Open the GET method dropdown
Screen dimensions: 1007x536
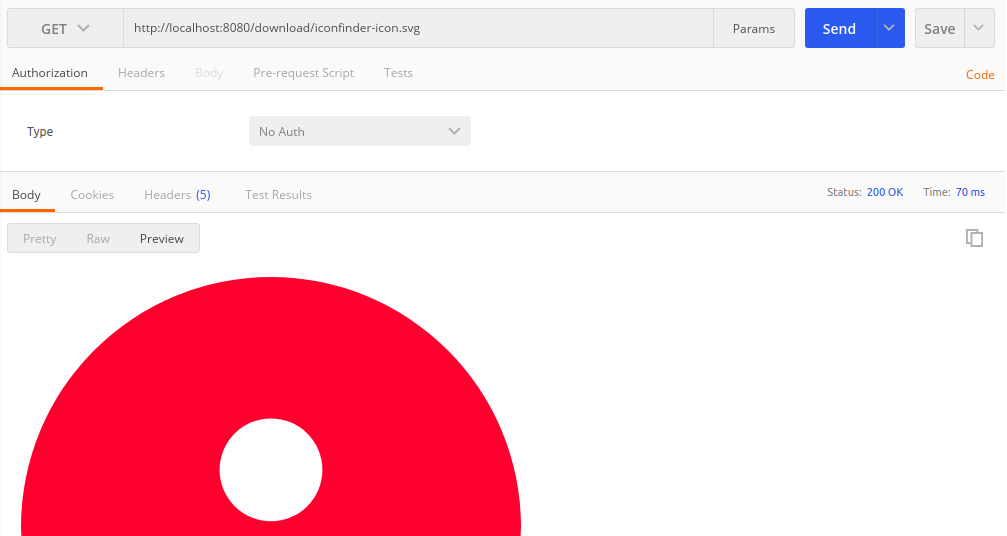coord(65,28)
